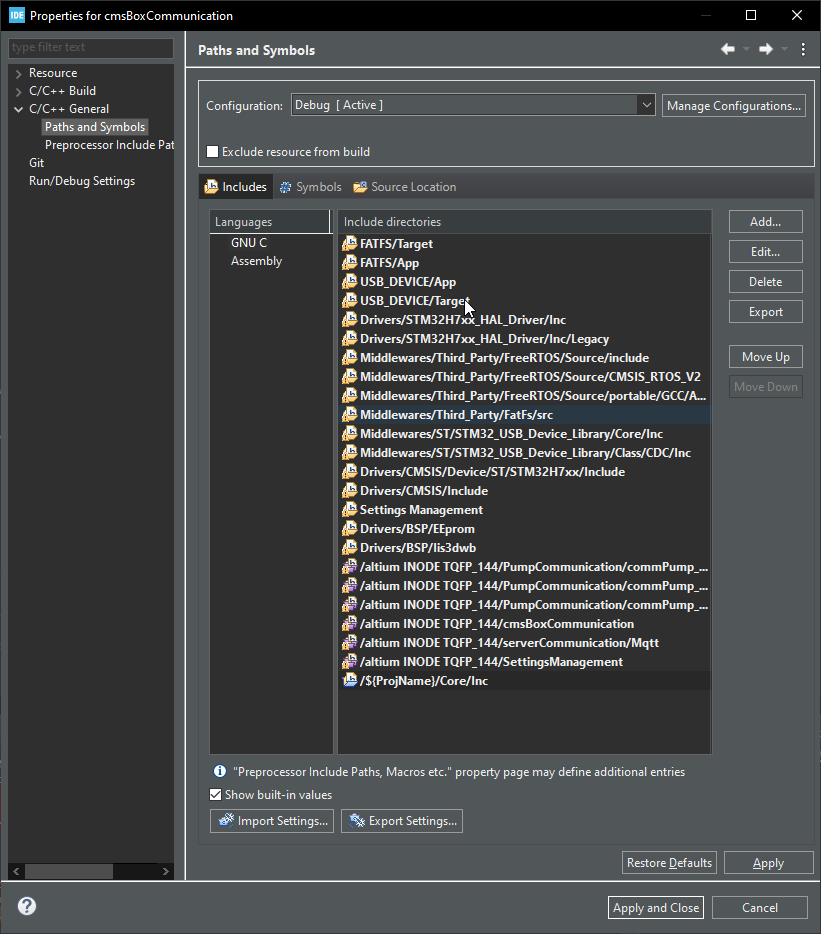Click the left panel horizontal scrollbar
The image size is (821, 934).
coord(69,871)
